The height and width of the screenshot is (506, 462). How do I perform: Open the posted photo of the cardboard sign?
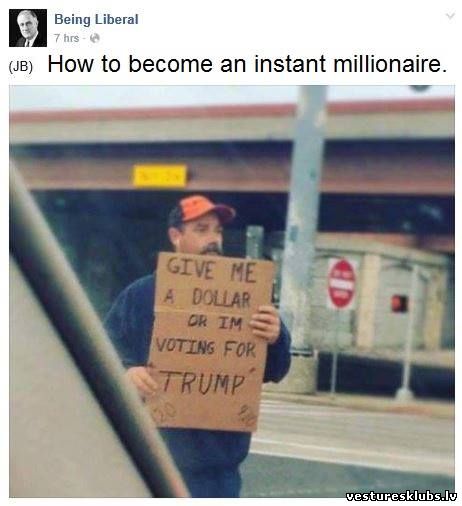tap(232, 291)
